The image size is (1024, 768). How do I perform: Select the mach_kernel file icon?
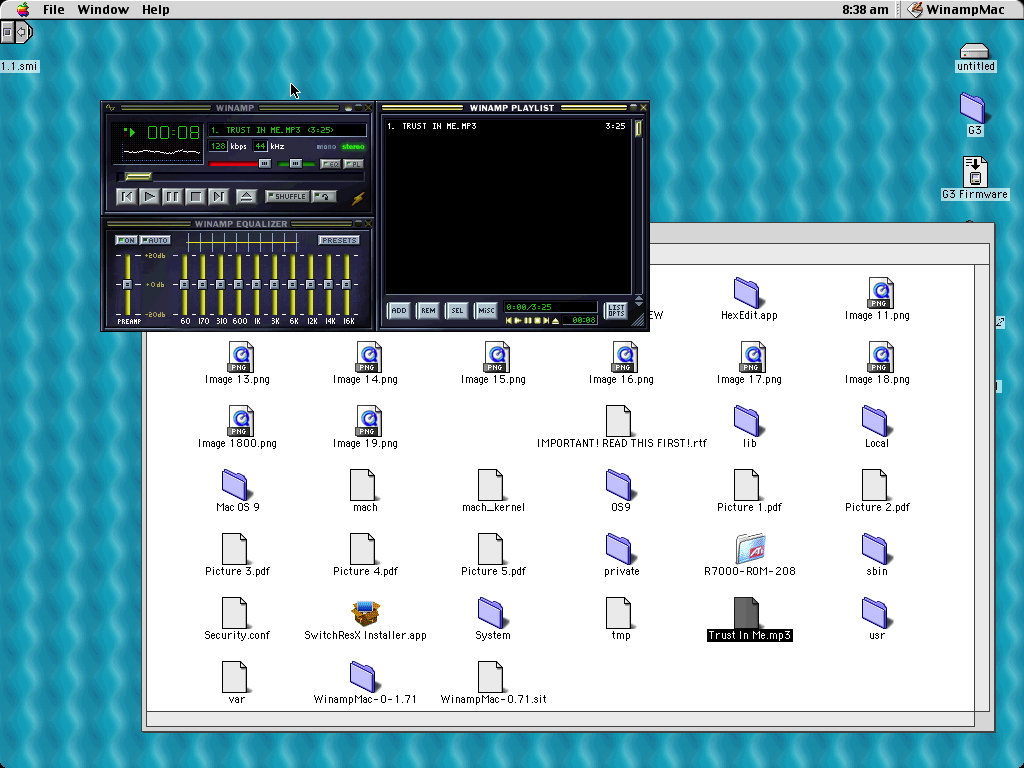point(493,490)
